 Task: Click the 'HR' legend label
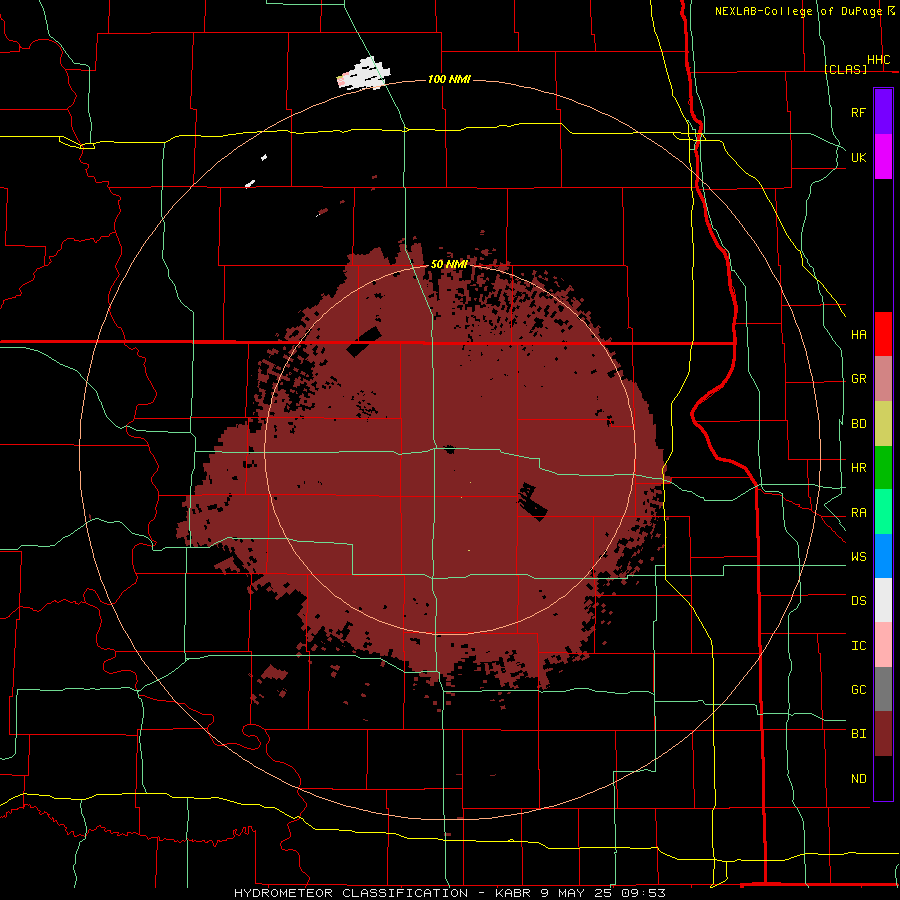click(858, 468)
